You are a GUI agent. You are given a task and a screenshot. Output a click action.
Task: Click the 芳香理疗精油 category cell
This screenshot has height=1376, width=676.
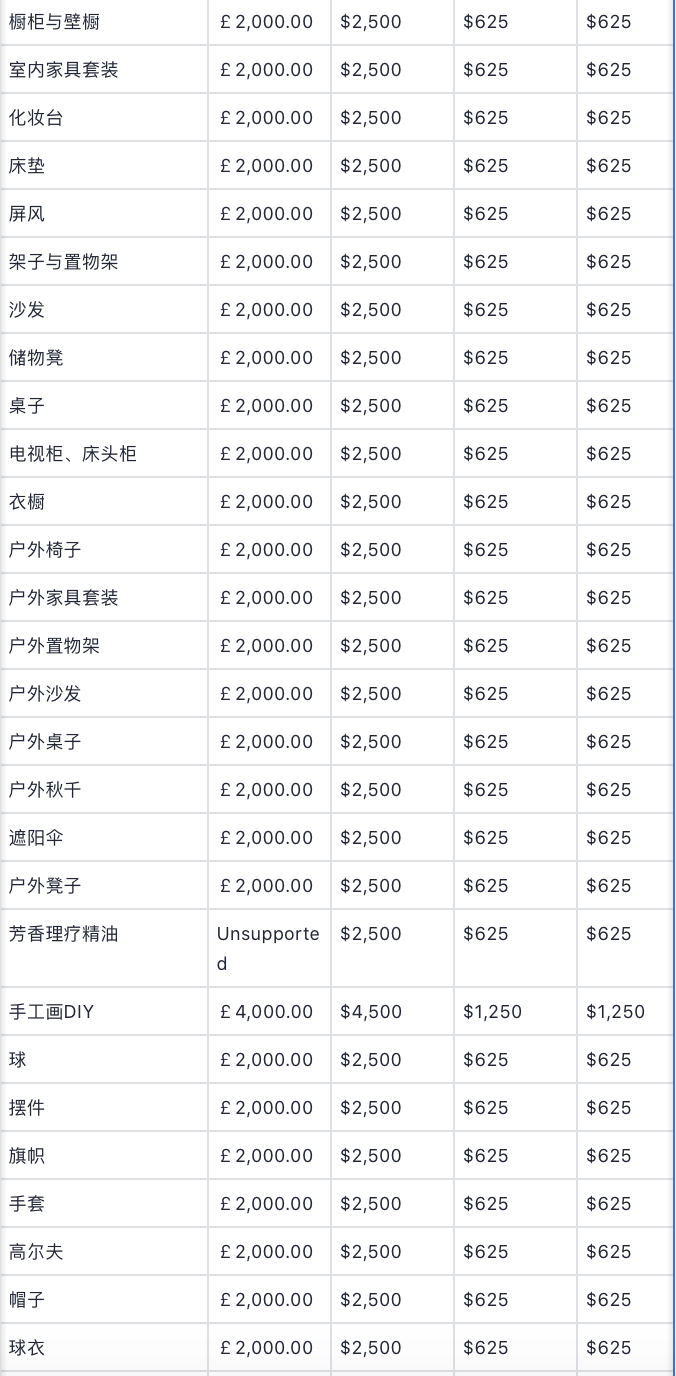(63, 934)
